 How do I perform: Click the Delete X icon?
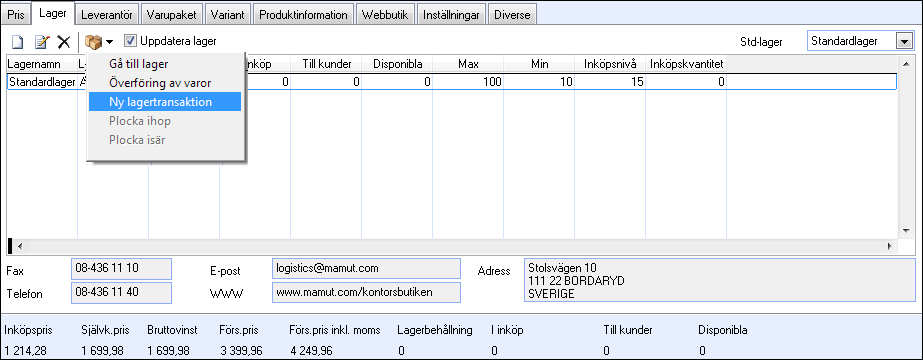click(x=64, y=42)
